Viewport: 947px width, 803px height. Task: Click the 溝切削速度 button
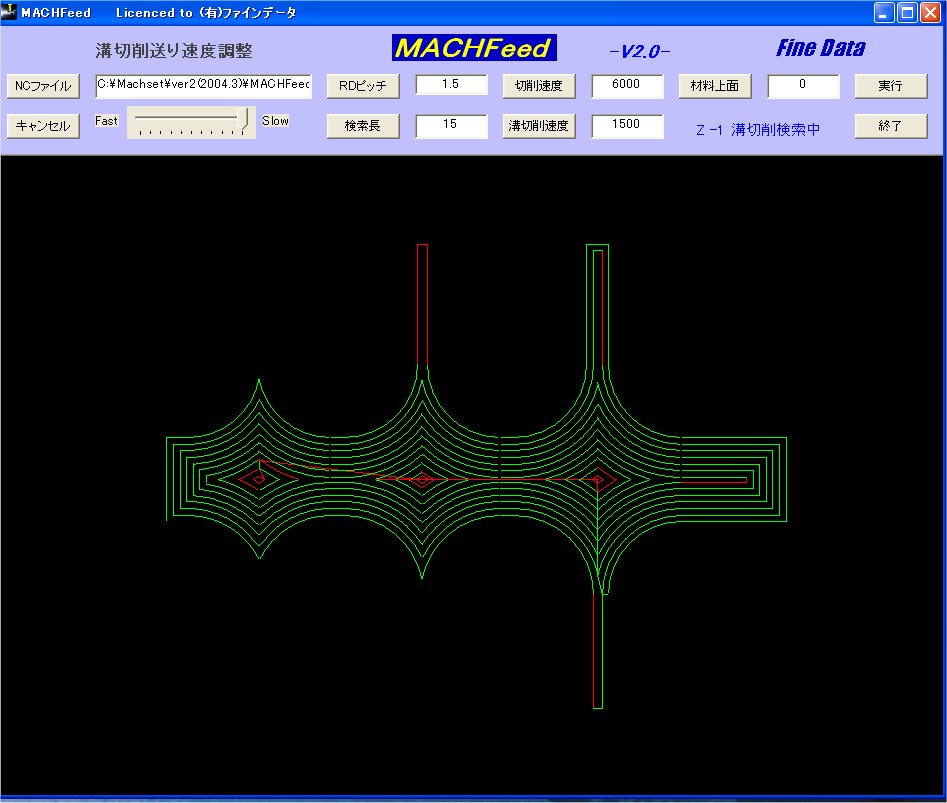[x=539, y=126]
